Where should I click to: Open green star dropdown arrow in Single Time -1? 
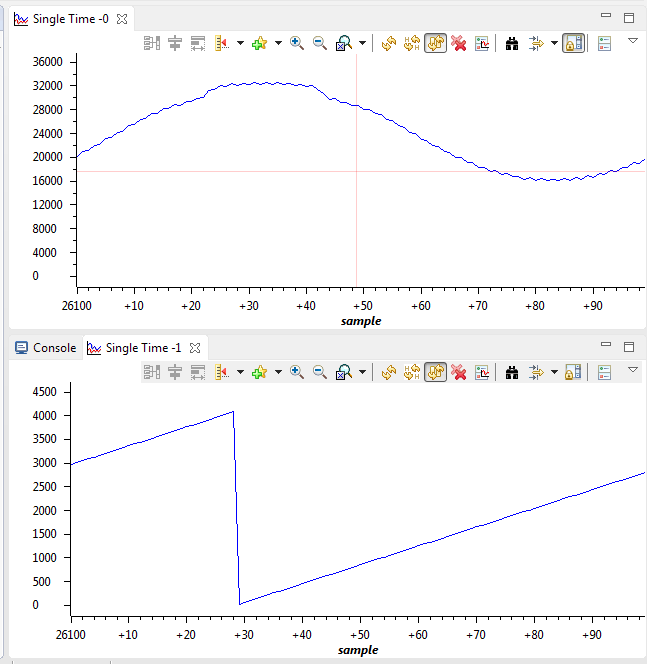click(x=278, y=372)
